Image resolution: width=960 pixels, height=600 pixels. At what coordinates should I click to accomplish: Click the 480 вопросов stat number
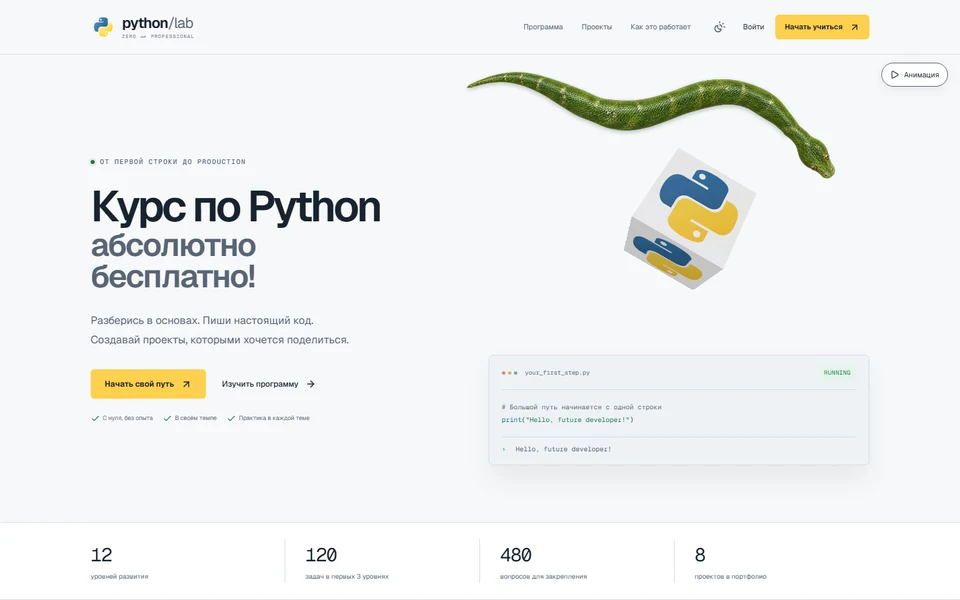click(516, 555)
